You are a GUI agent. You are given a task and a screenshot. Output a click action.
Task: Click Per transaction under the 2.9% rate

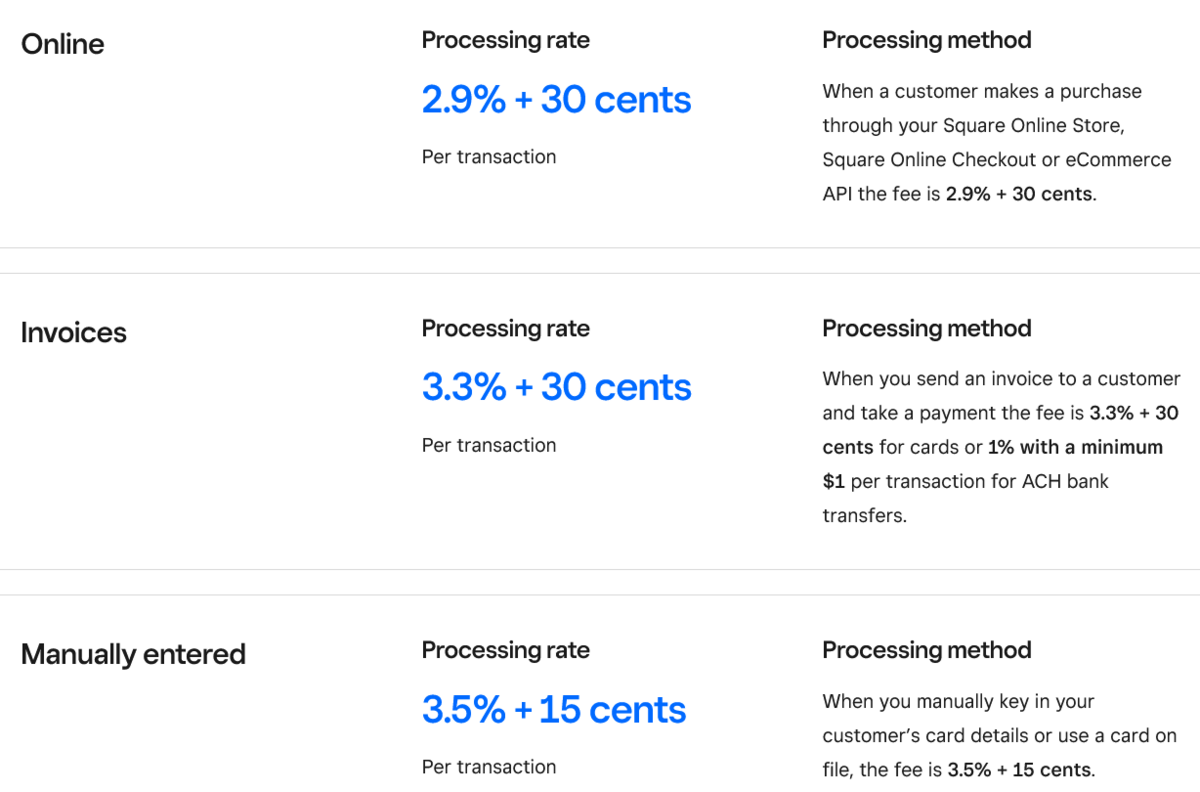click(x=488, y=157)
